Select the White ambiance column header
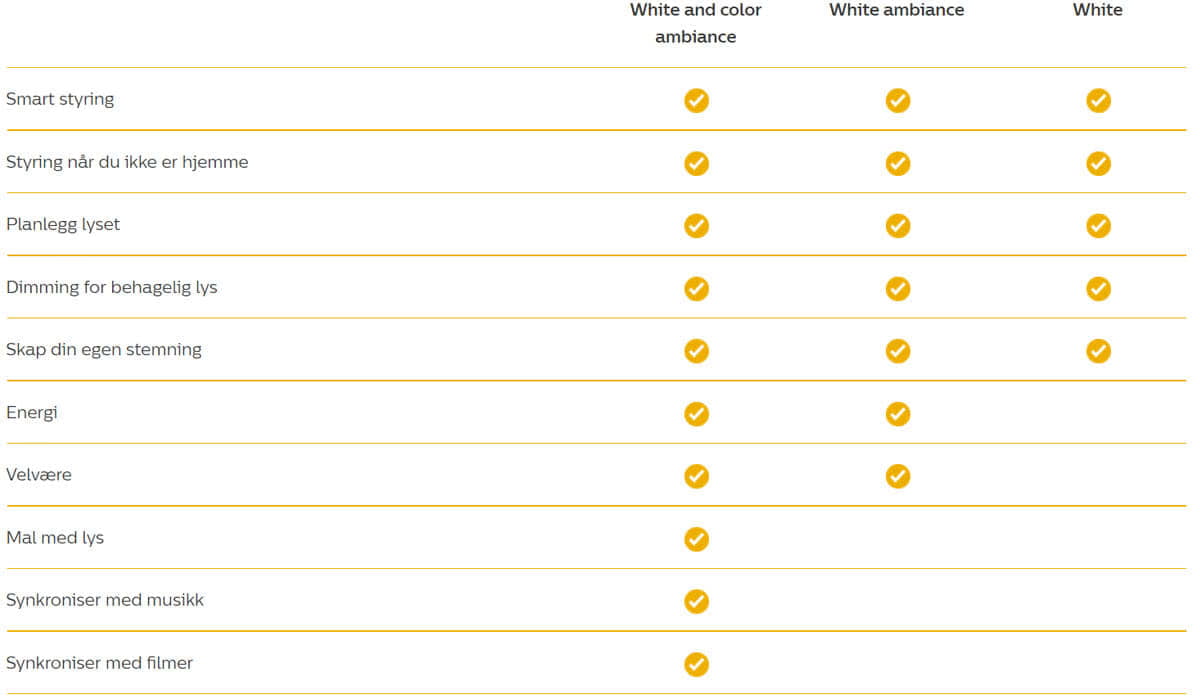The image size is (1200, 698). 897,10
